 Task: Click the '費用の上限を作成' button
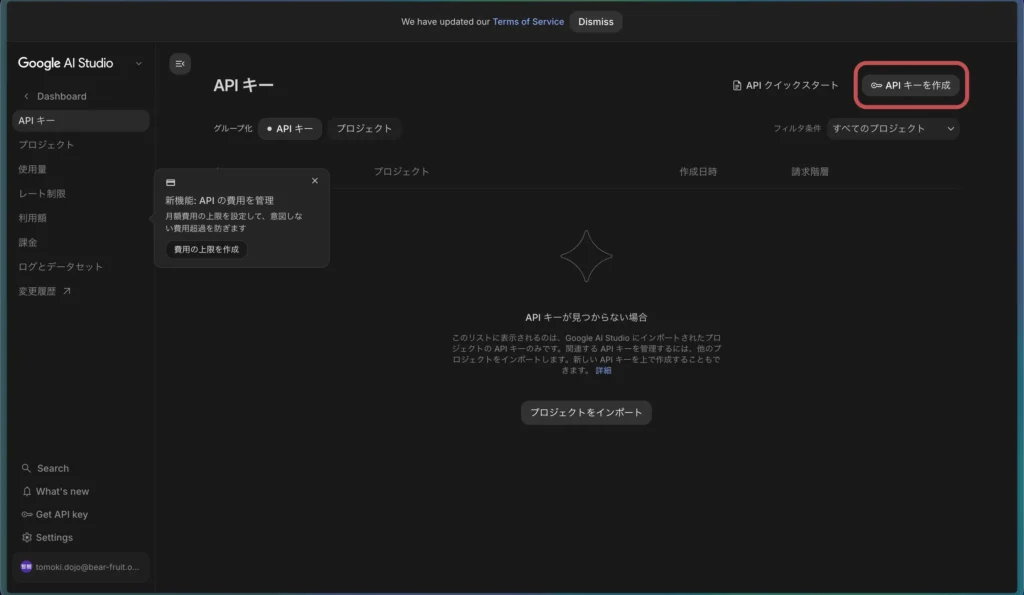click(206, 249)
